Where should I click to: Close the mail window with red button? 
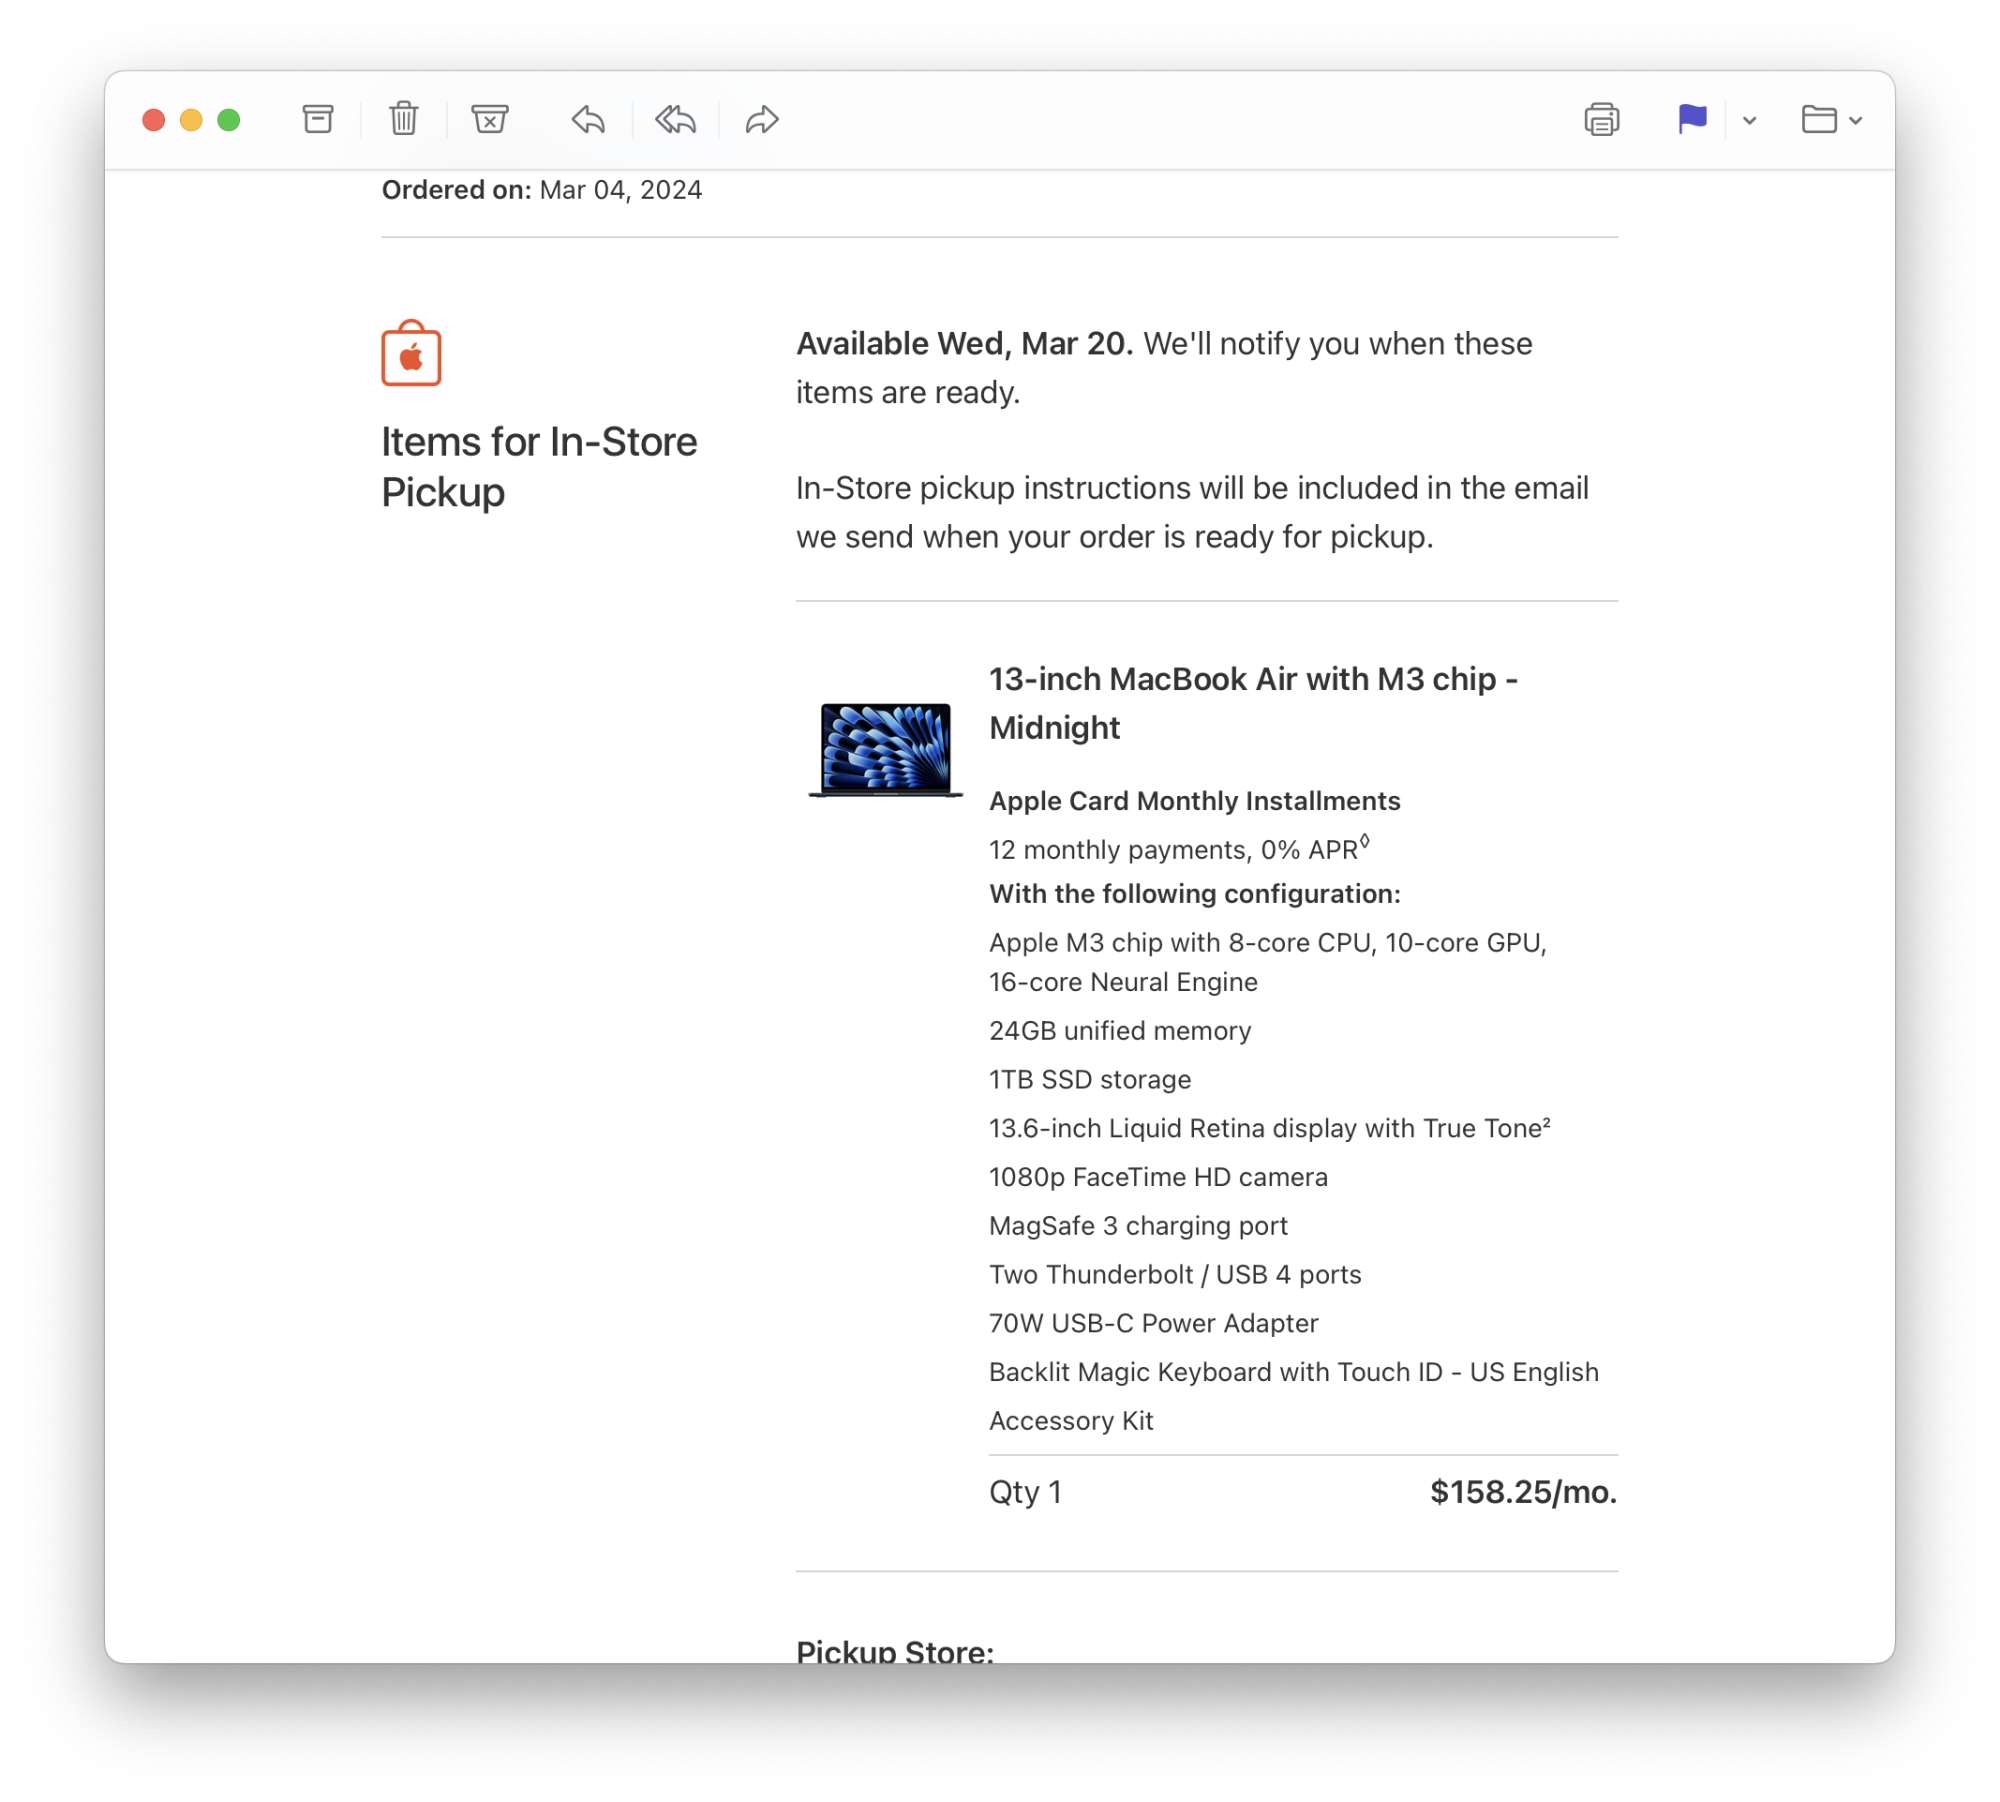154,120
